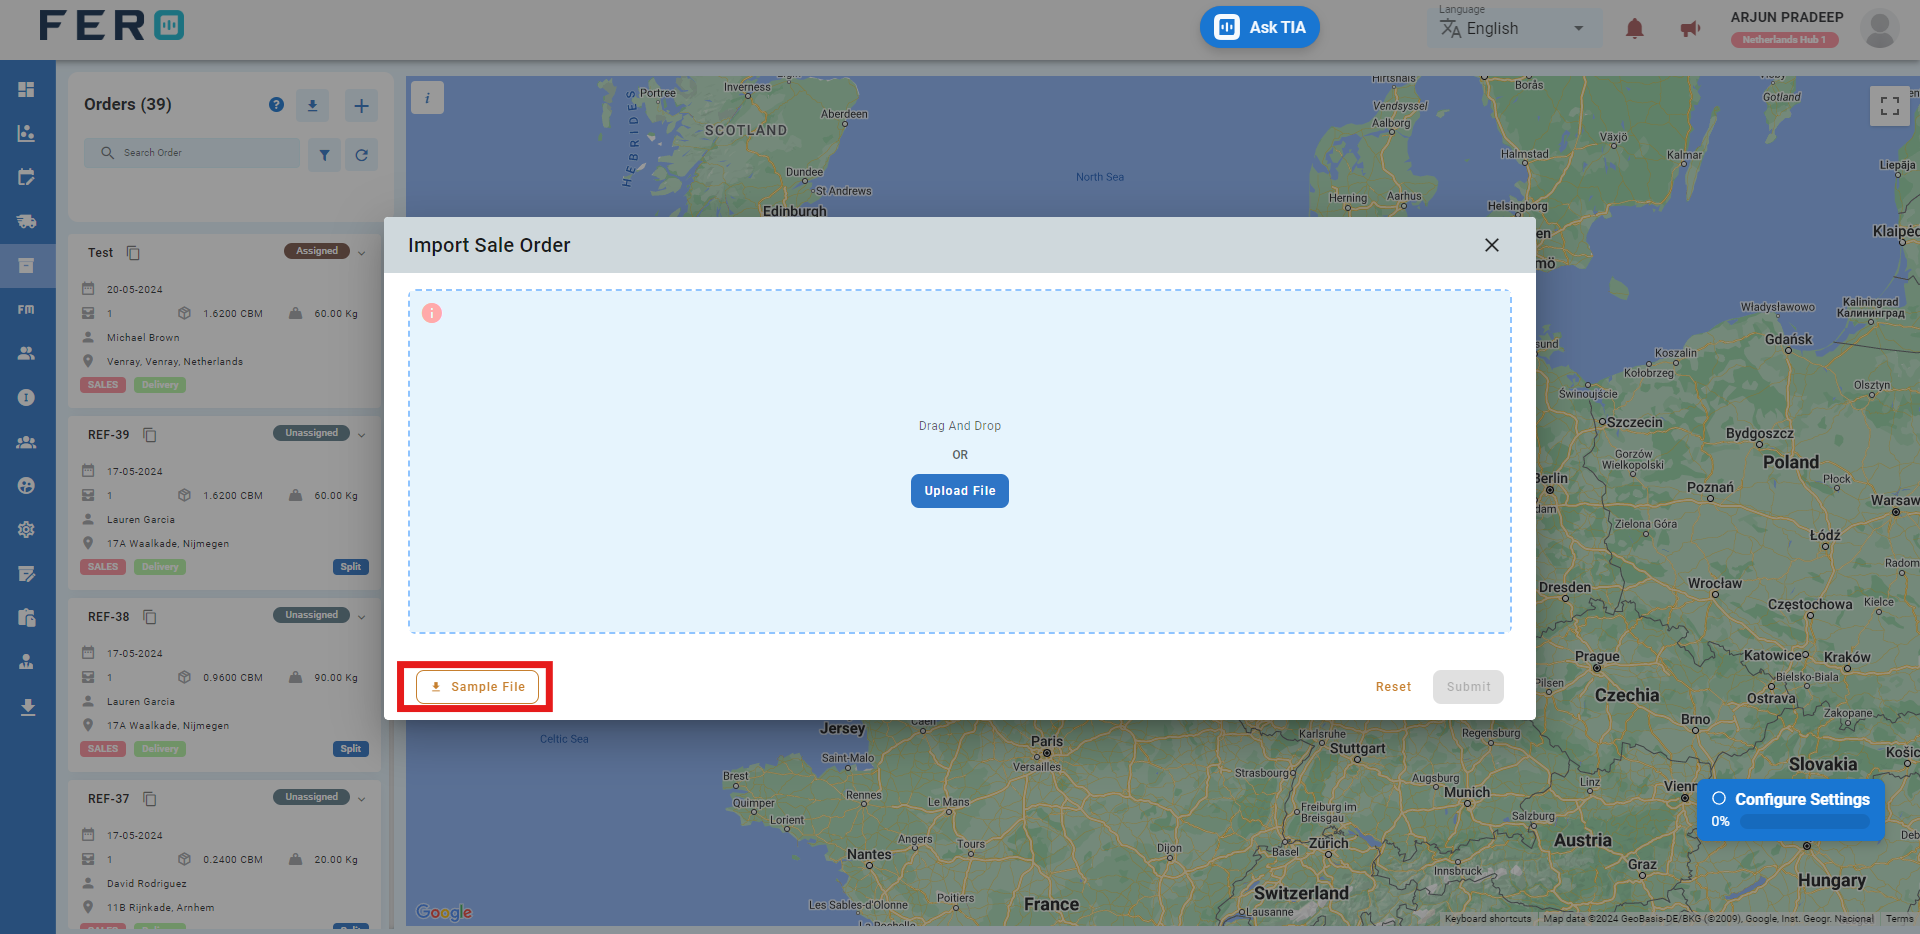Expand the REF-39 order card chevron

coord(362,435)
